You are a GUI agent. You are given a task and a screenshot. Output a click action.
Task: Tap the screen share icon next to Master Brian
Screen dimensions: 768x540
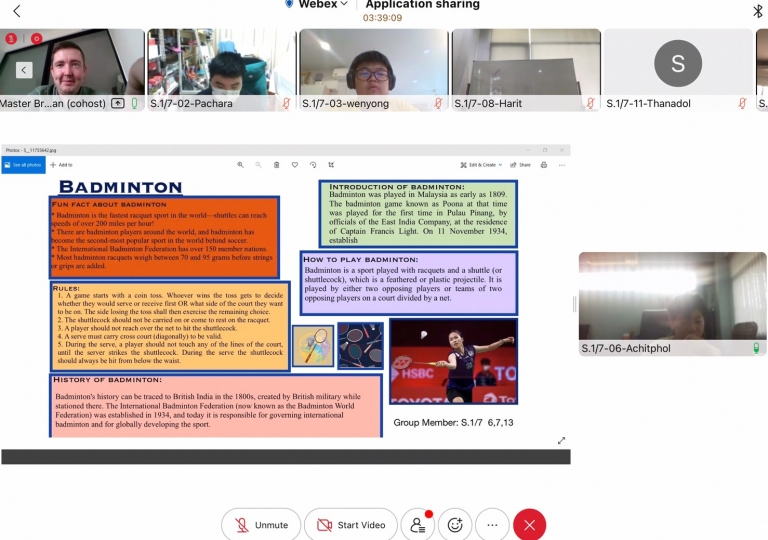pos(118,103)
